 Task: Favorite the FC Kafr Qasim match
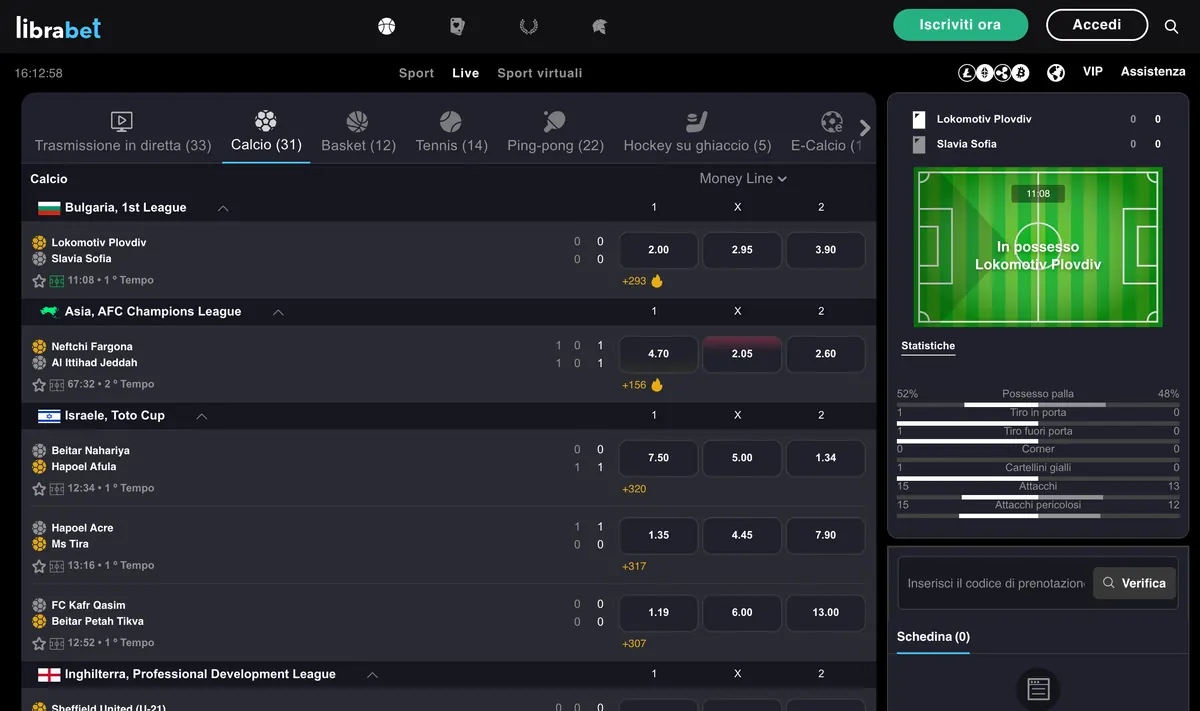(39, 644)
